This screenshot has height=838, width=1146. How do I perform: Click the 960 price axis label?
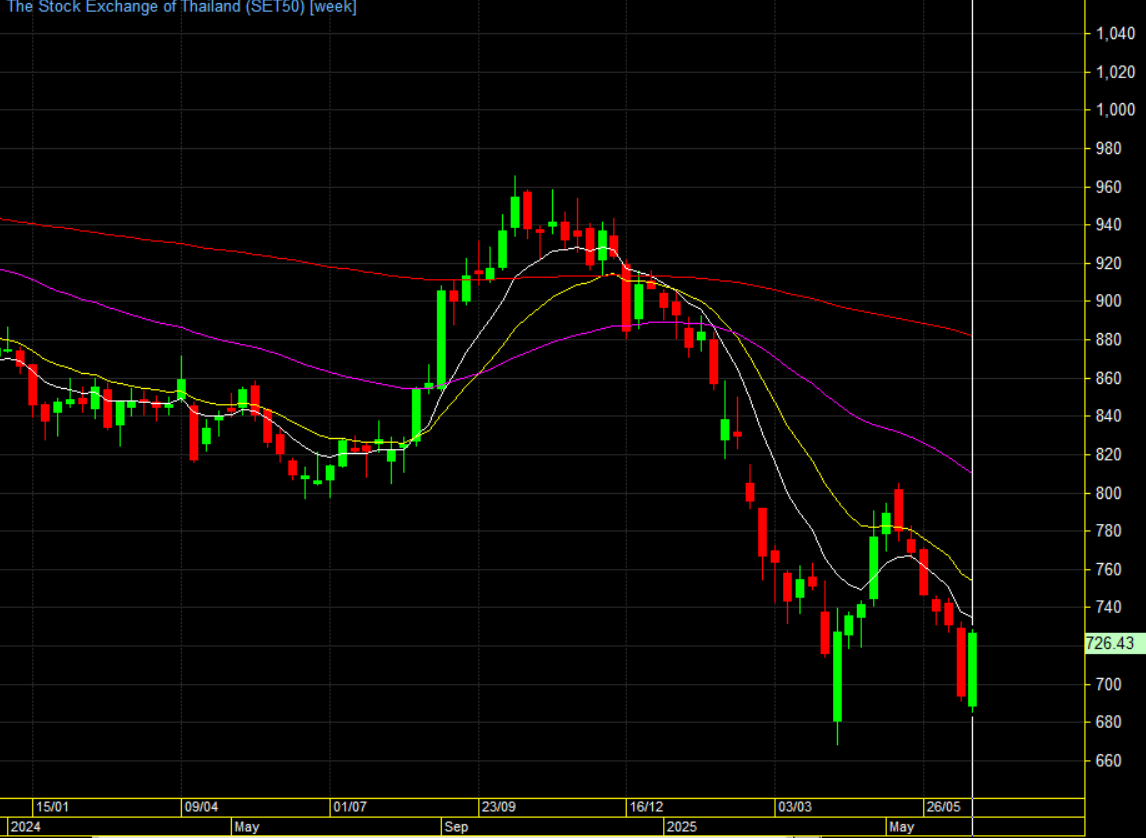(x=1108, y=188)
